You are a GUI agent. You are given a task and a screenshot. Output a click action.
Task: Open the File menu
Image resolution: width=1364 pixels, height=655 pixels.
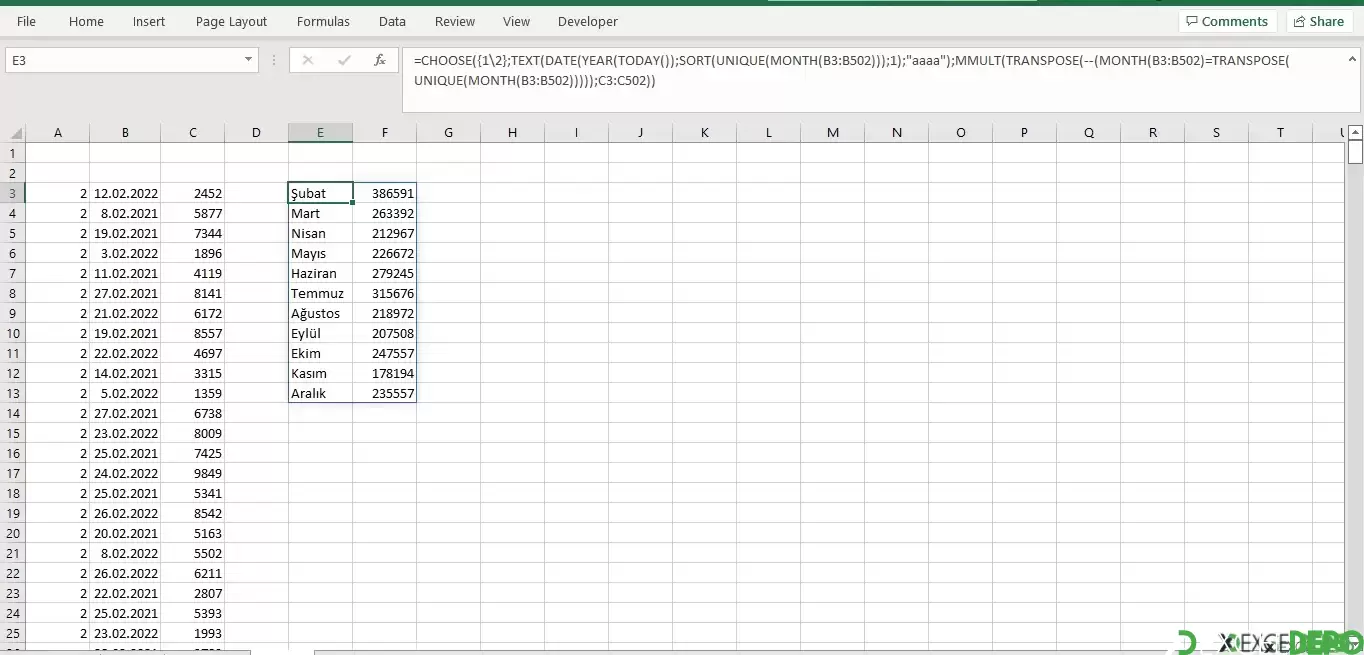[x=26, y=21]
